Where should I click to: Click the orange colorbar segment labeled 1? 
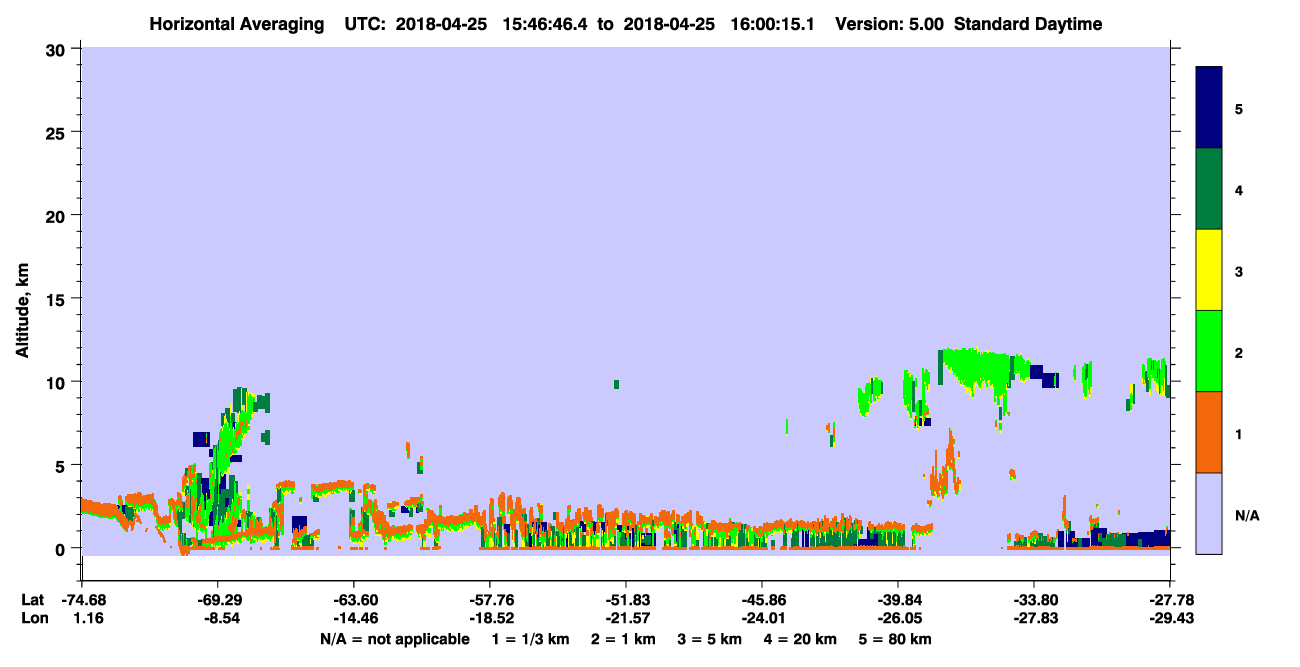click(x=1209, y=432)
